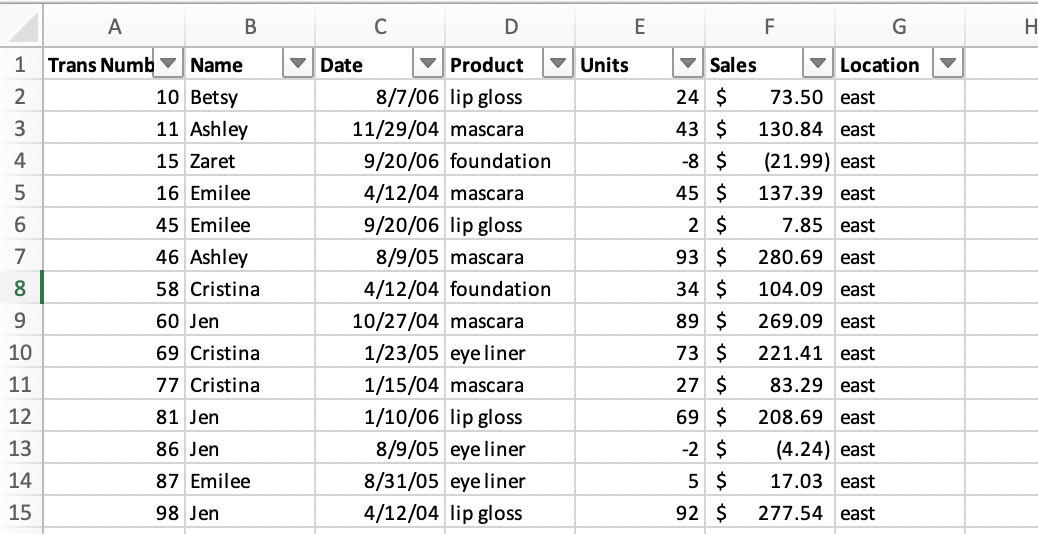
Task: Select column H header
Action: (x=1020, y=28)
